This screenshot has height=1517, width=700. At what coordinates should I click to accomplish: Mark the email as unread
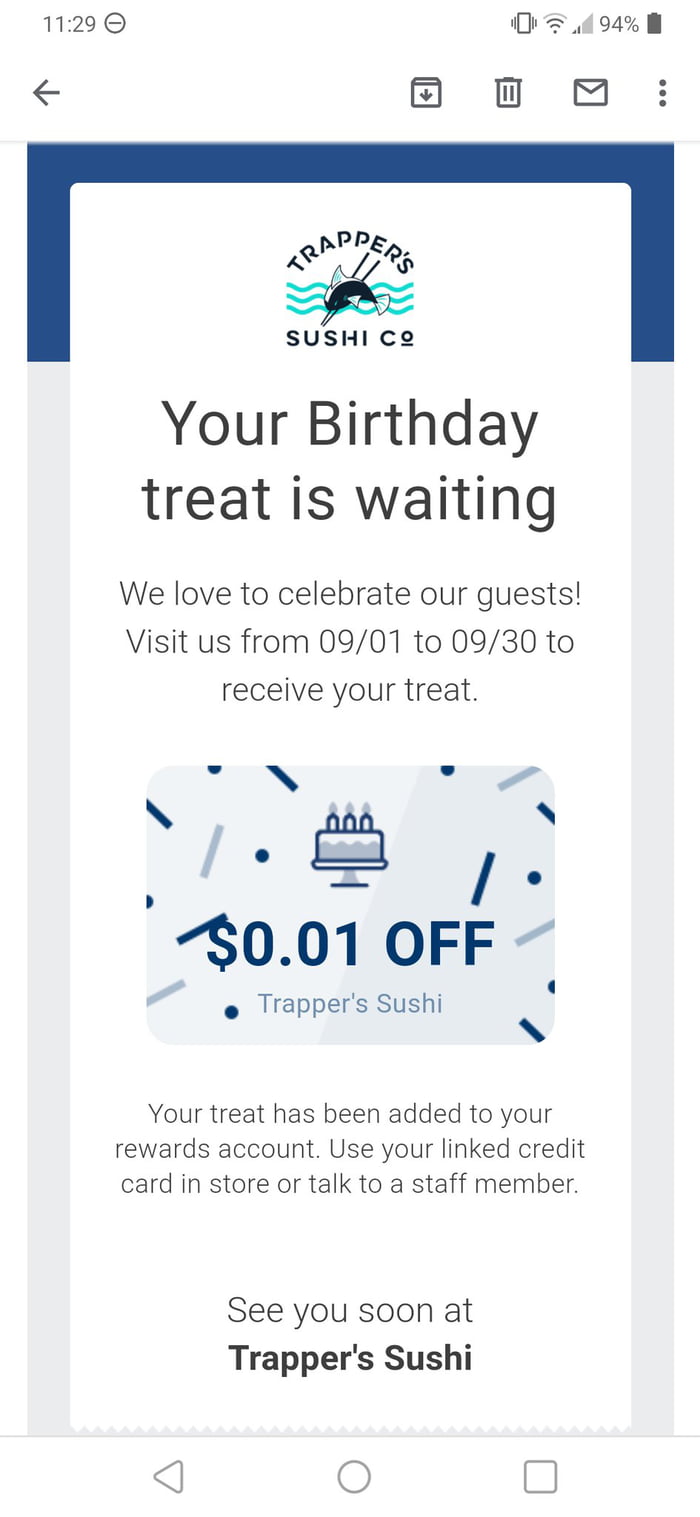[x=590, y=92]
